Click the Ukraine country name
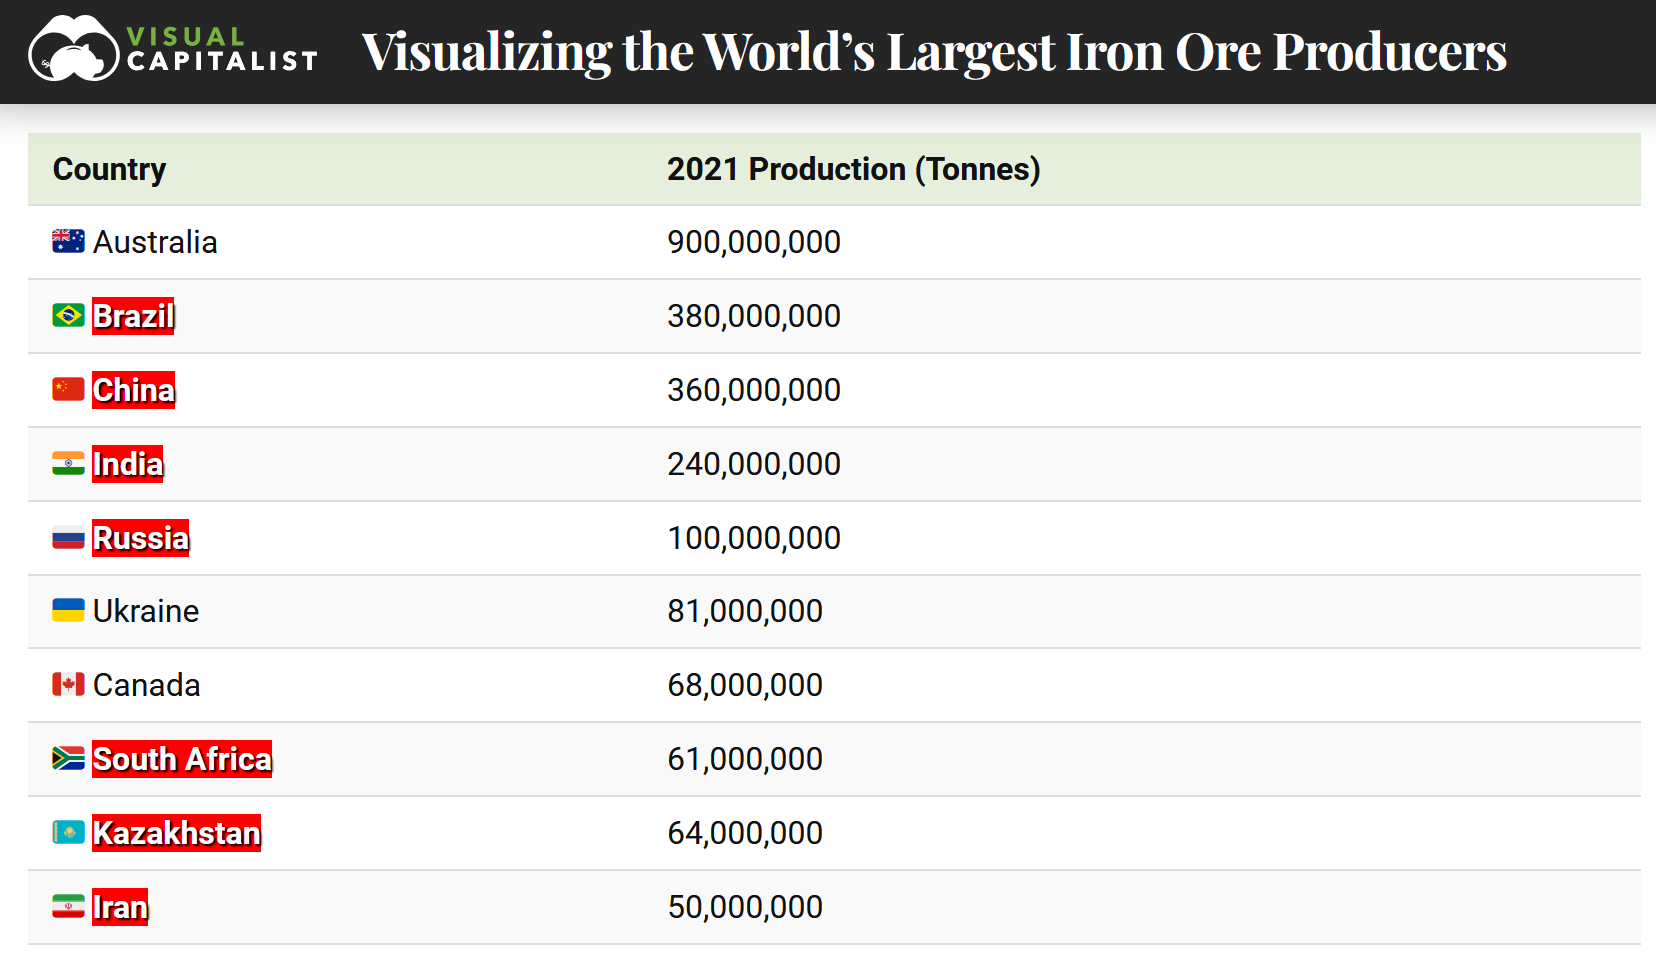1656x958 pixels. pyautogui.click(x=146, y=611)
